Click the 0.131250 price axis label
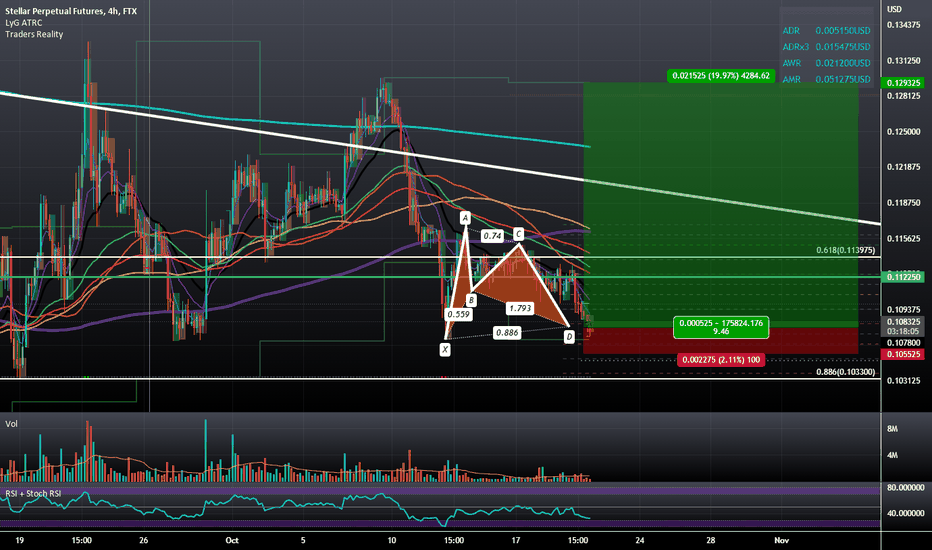 click(x=903, y=61)
